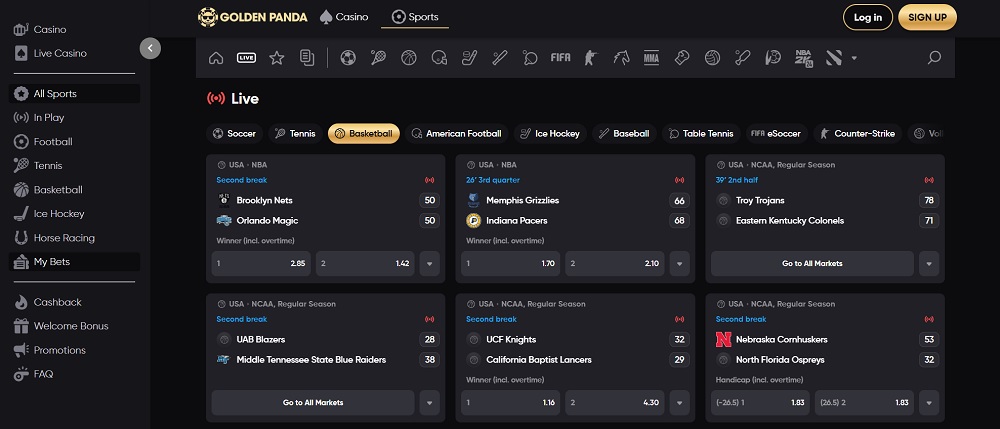Go to All Markets for Troy Trojans
This screenshot has width=1000, height=429.
coord(812,263)
